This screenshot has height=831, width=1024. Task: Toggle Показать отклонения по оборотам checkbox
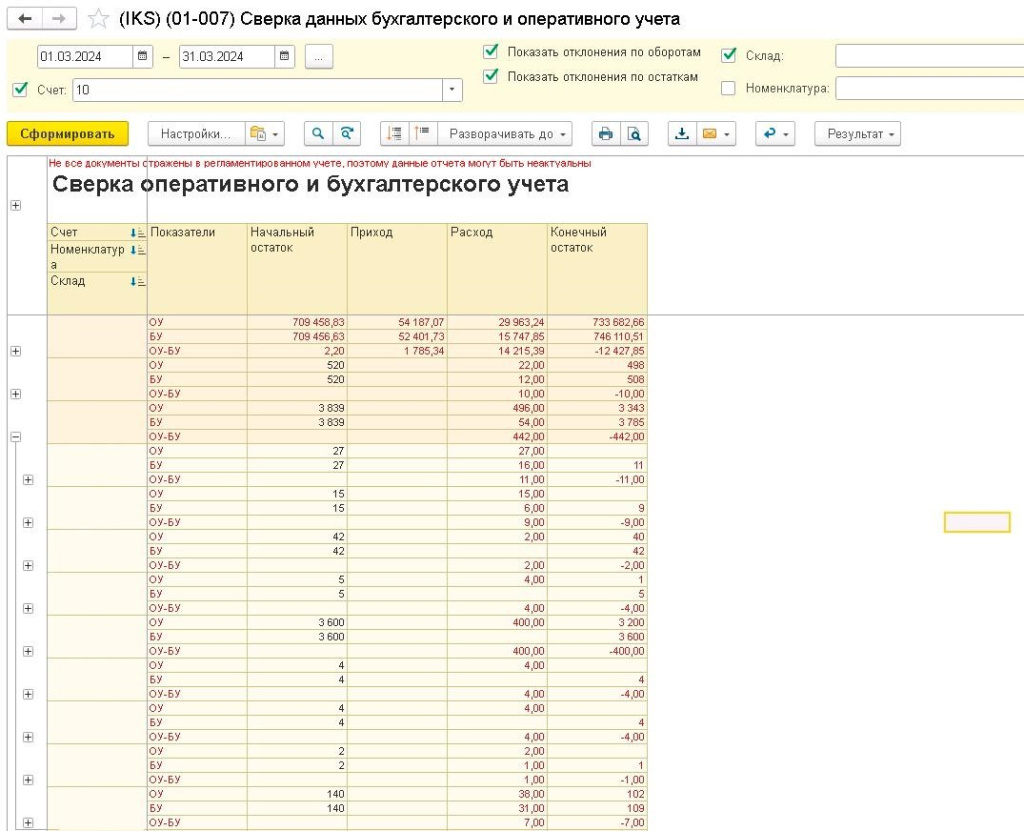pyautogui.click(x=490, y=51)
